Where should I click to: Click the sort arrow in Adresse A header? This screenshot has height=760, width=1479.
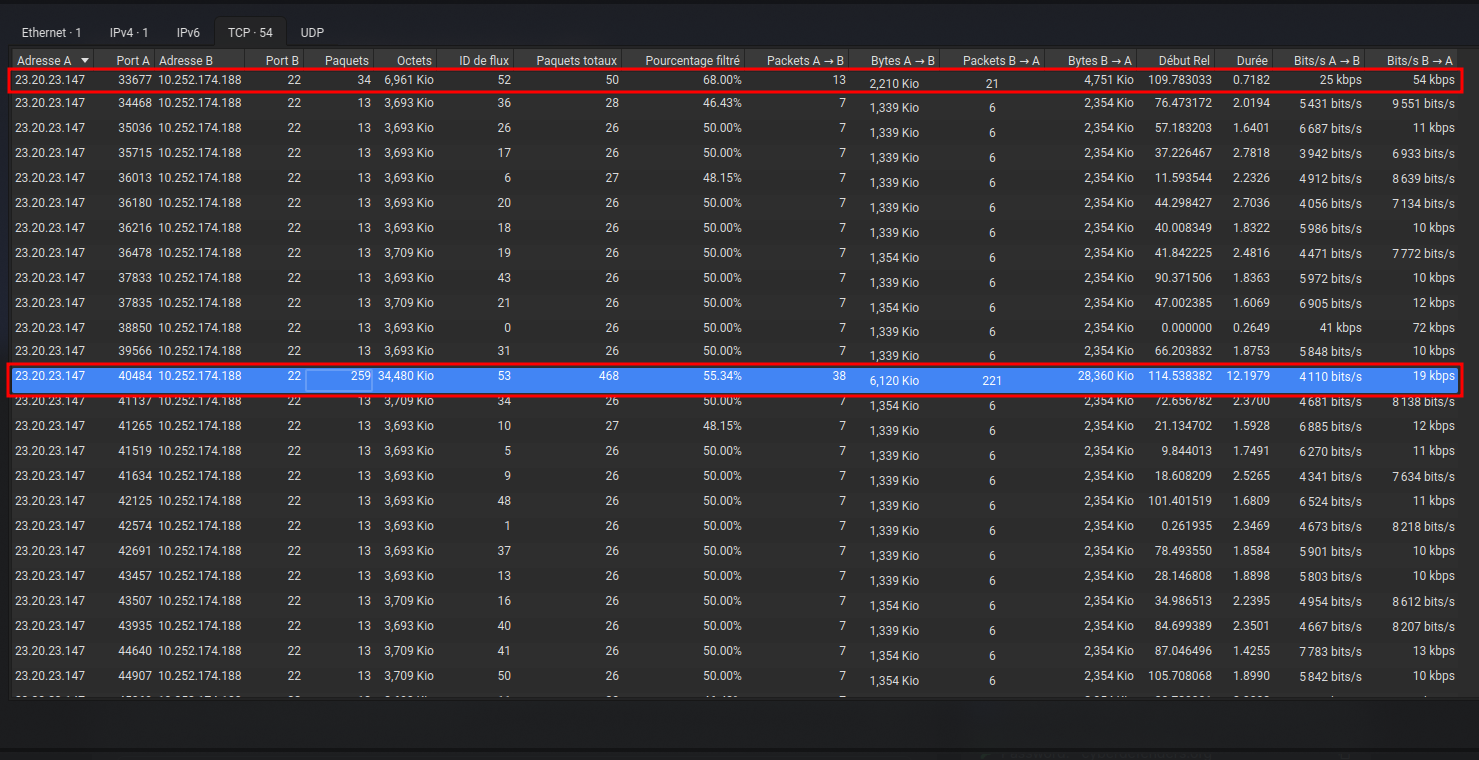85,61
